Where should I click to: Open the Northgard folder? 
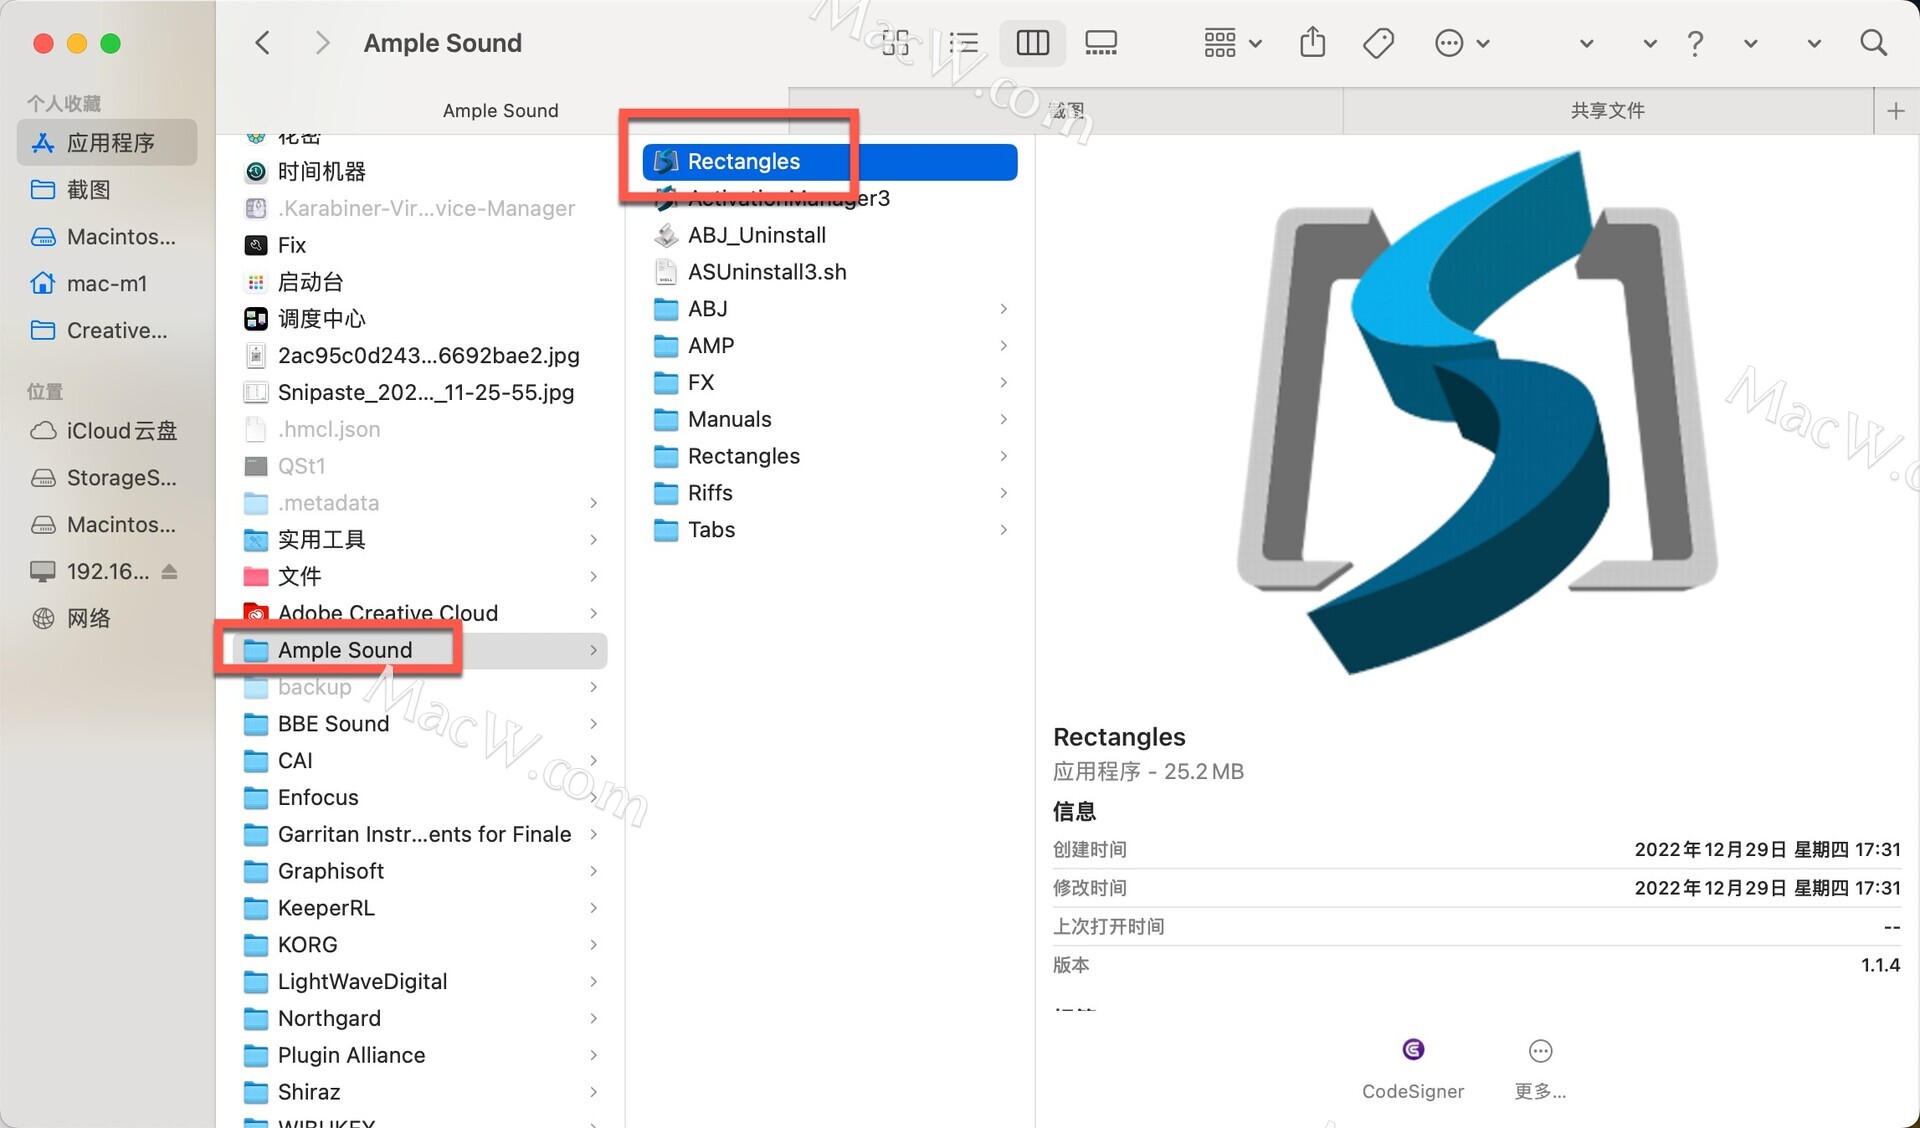(421, 1019)
